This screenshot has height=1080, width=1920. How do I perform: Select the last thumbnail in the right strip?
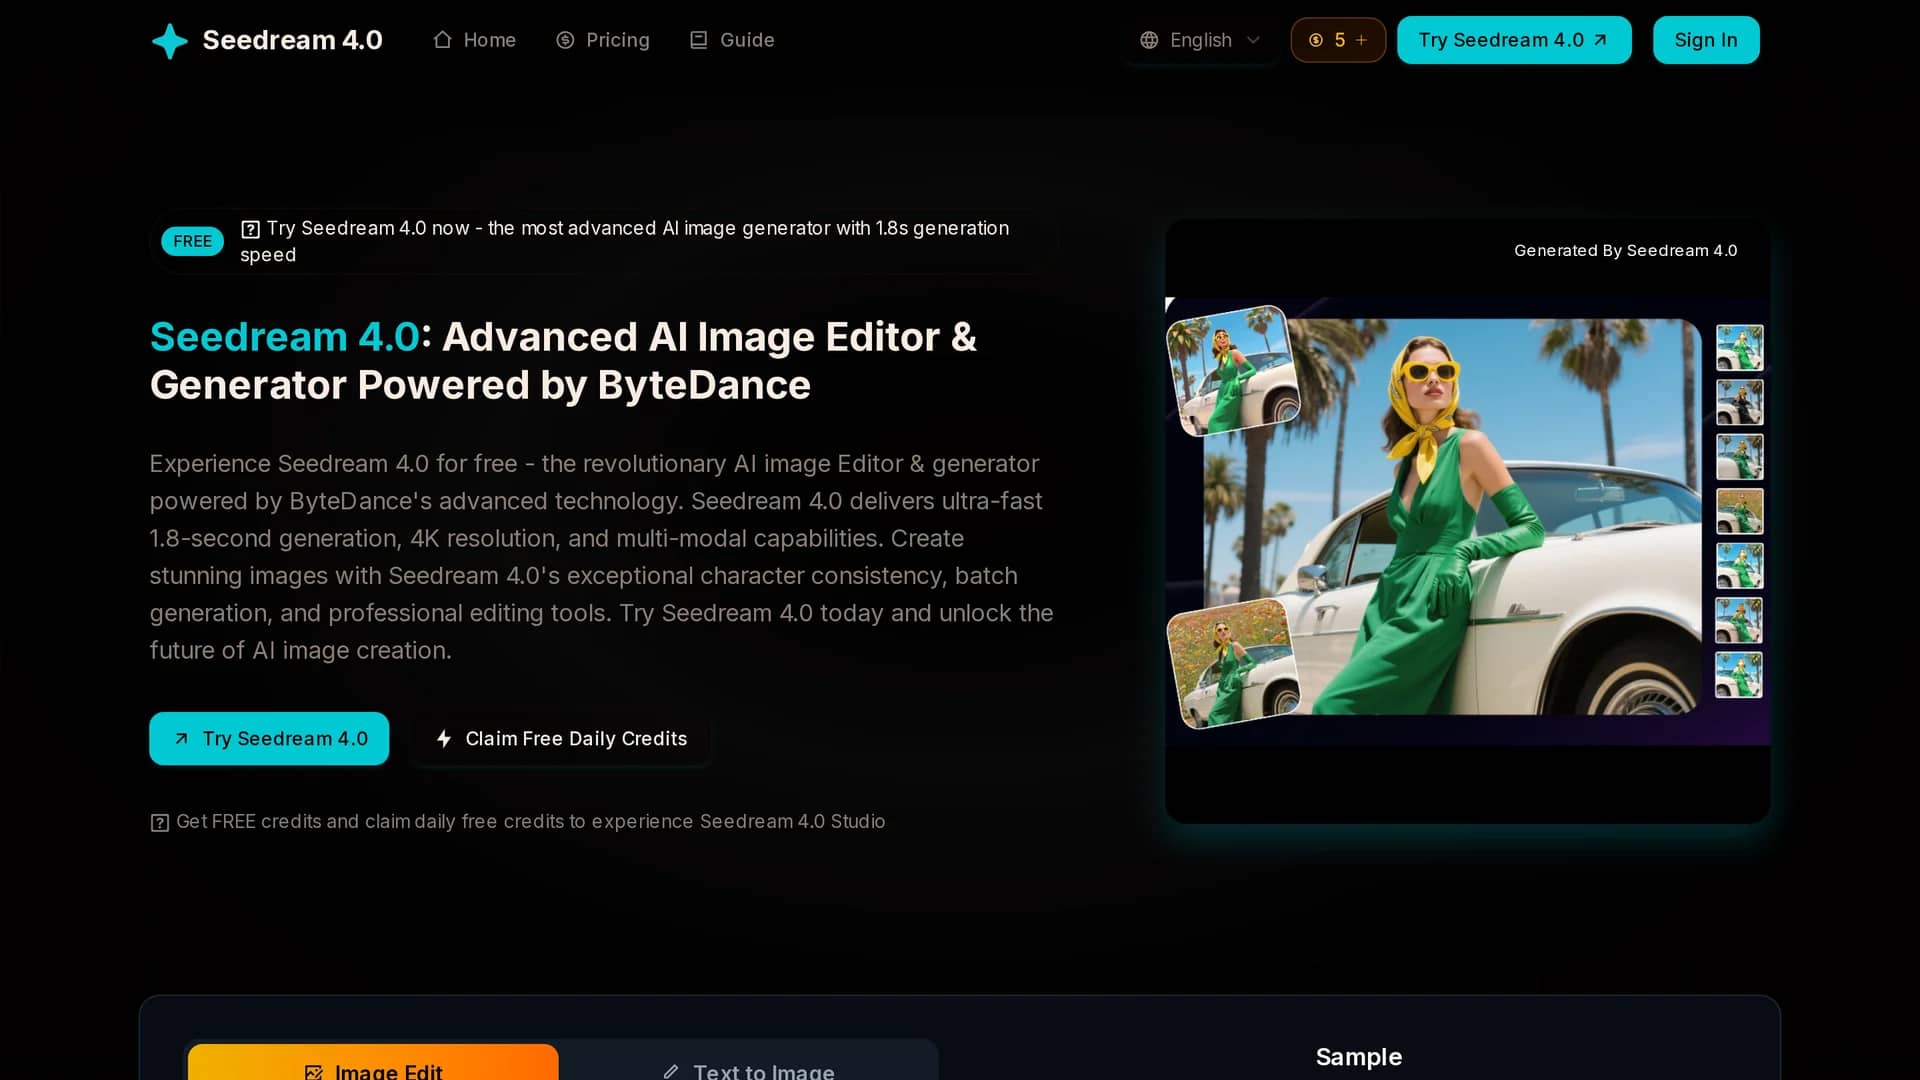pyautogui.click(x=1739, y=675)
